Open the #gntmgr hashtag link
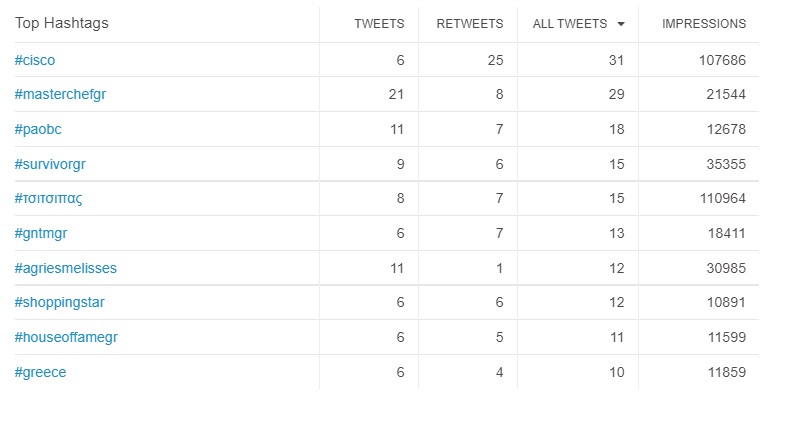788x421 pixels. pyautogui.click(x=41, y=233)
